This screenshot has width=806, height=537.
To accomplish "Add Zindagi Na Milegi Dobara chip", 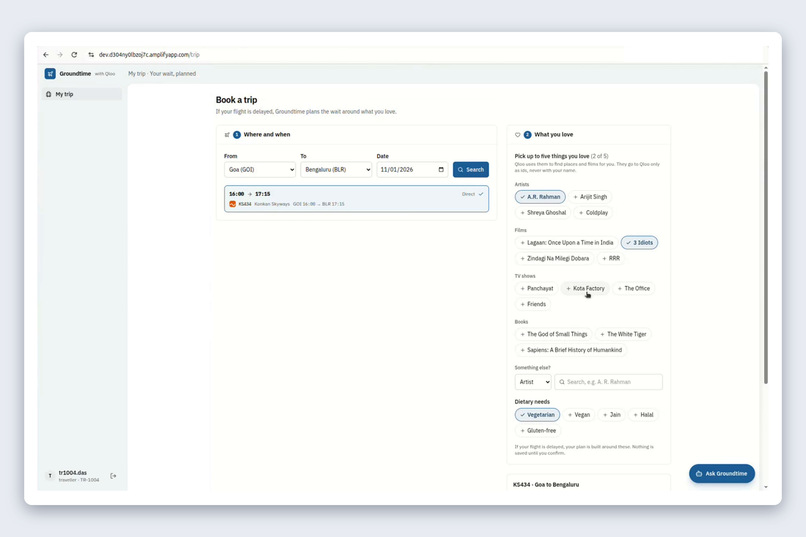I will (x=555, y=258).
